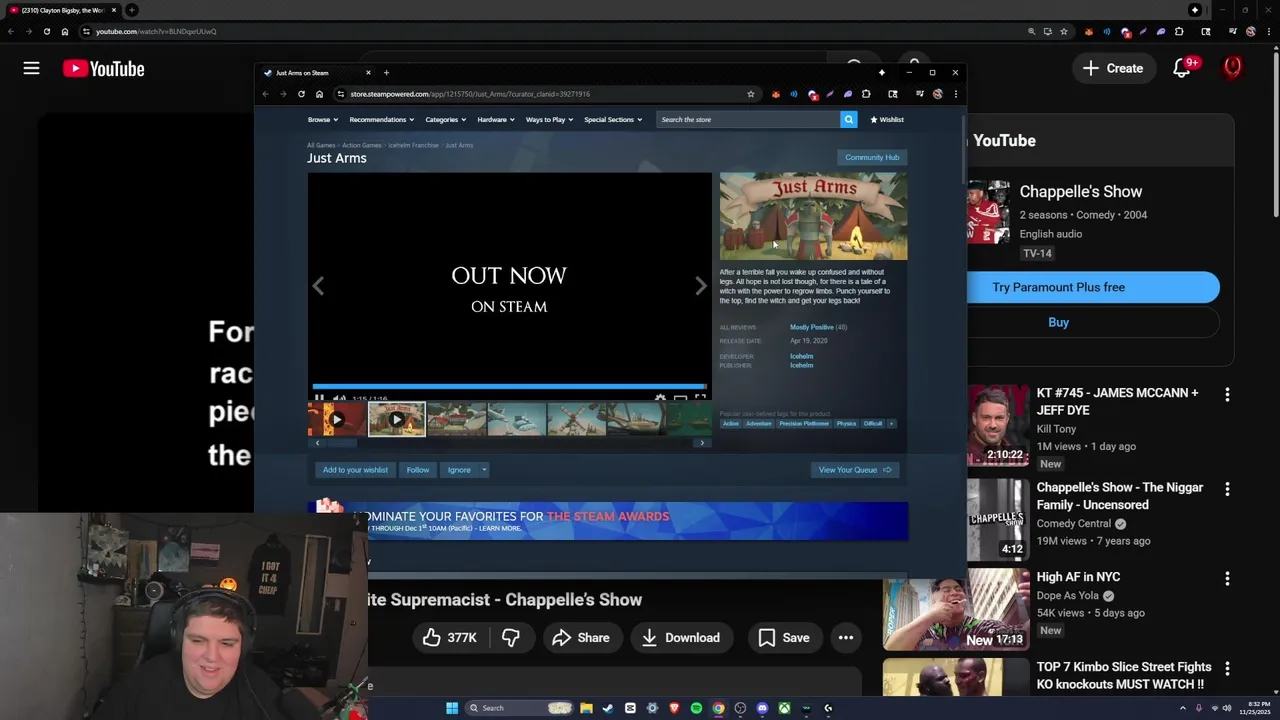Click View Your Queue
Screen dimensions: 1280x720
click(x=855, y=470)
